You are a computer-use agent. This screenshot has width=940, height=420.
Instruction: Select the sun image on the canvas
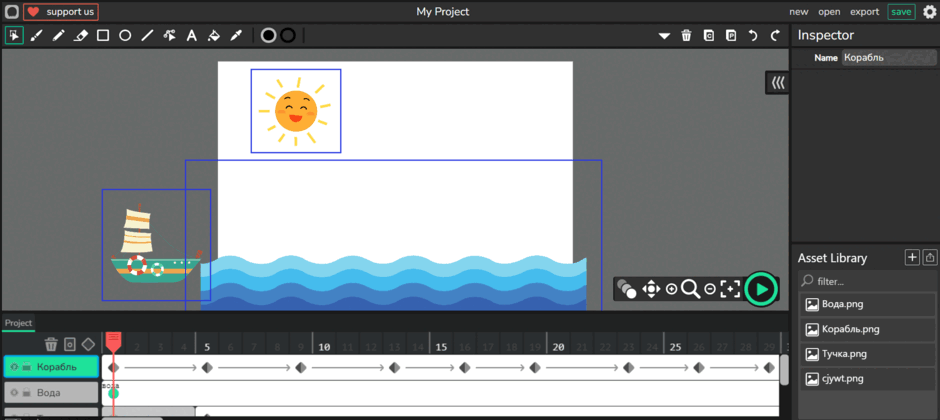click(295, 111)
